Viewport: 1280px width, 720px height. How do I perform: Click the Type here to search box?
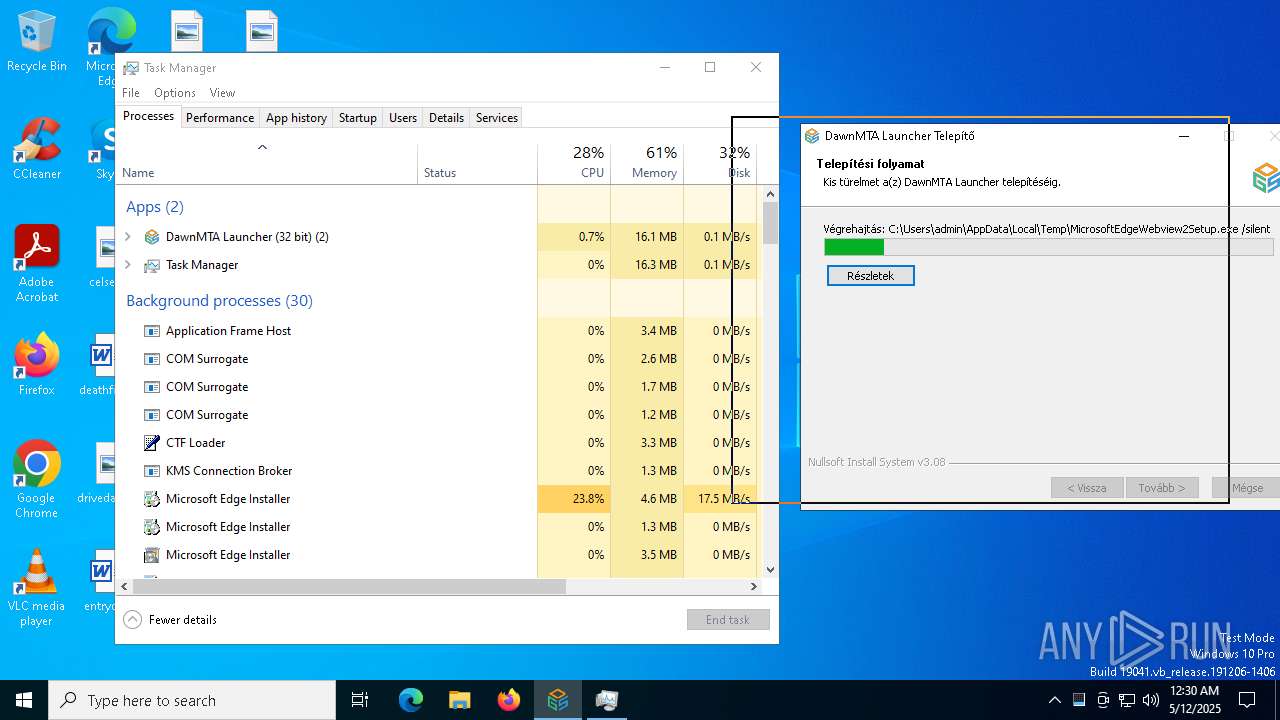click(192, 700)
